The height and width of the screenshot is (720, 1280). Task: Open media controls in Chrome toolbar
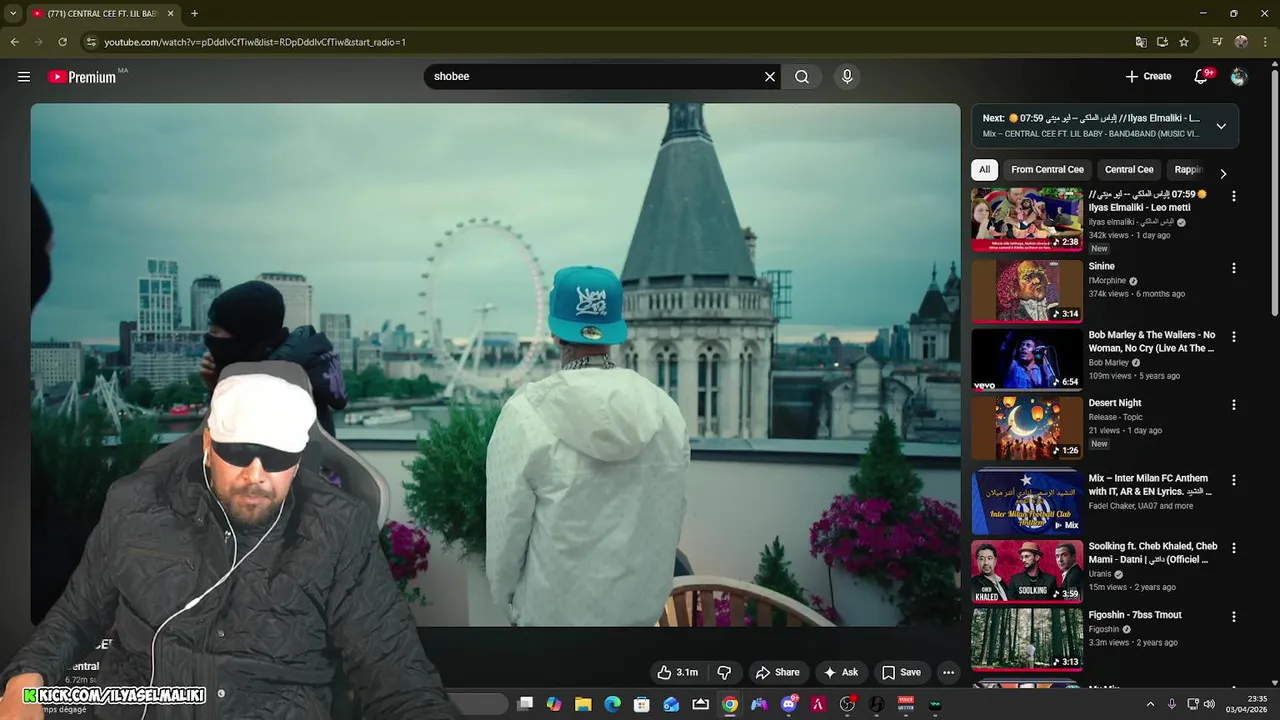pos(1217,42)
